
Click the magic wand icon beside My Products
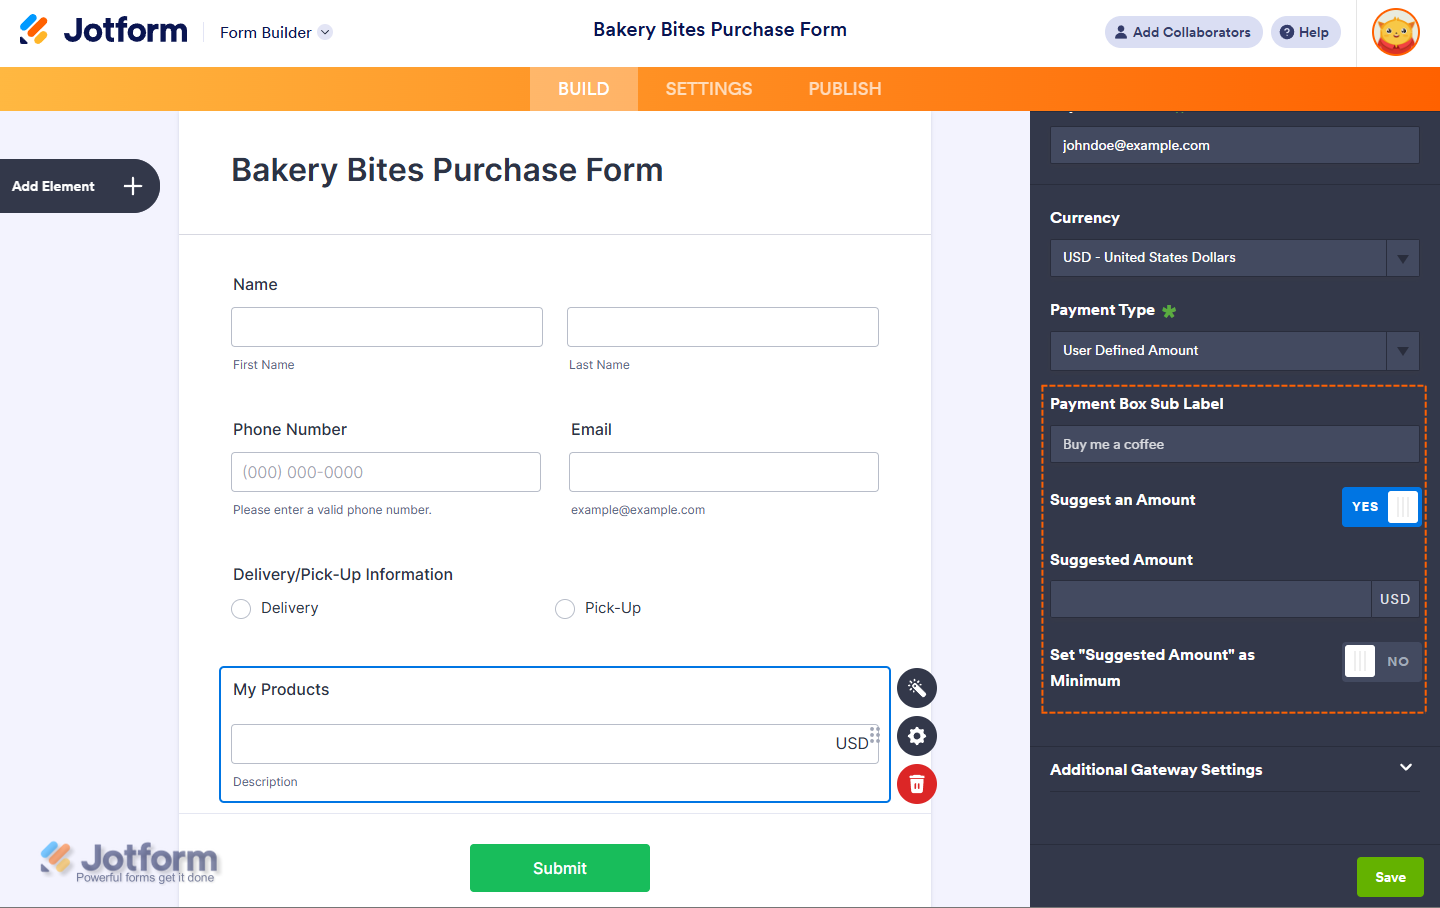pyautogui.click(x=917, y=688)
